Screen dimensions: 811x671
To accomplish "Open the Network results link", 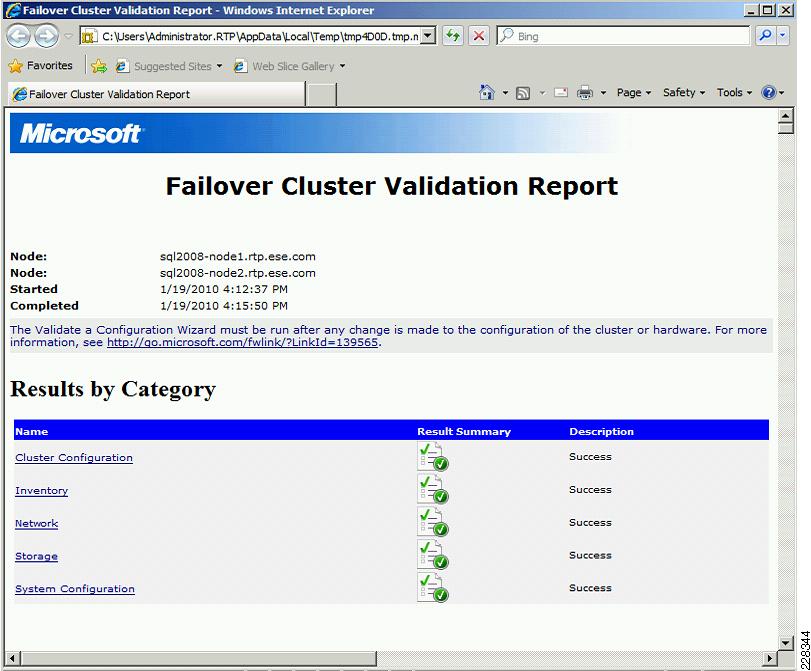I will coord(36,523).
